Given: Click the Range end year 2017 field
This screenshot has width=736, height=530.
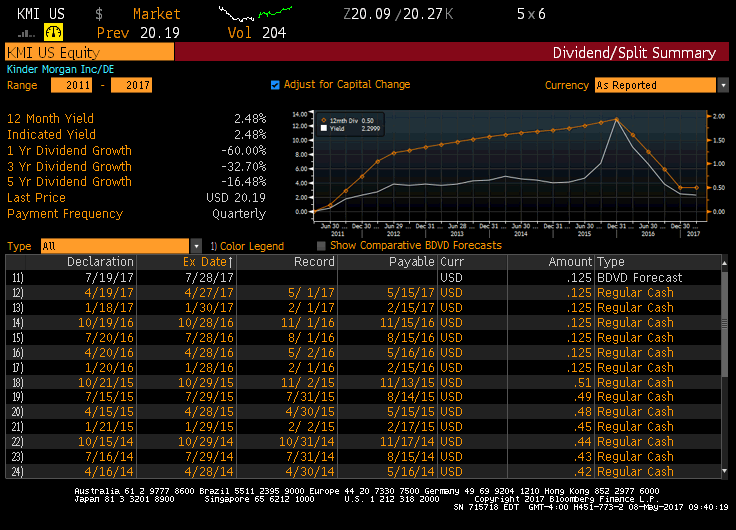Looking at the screenshot, I should 131,85.
